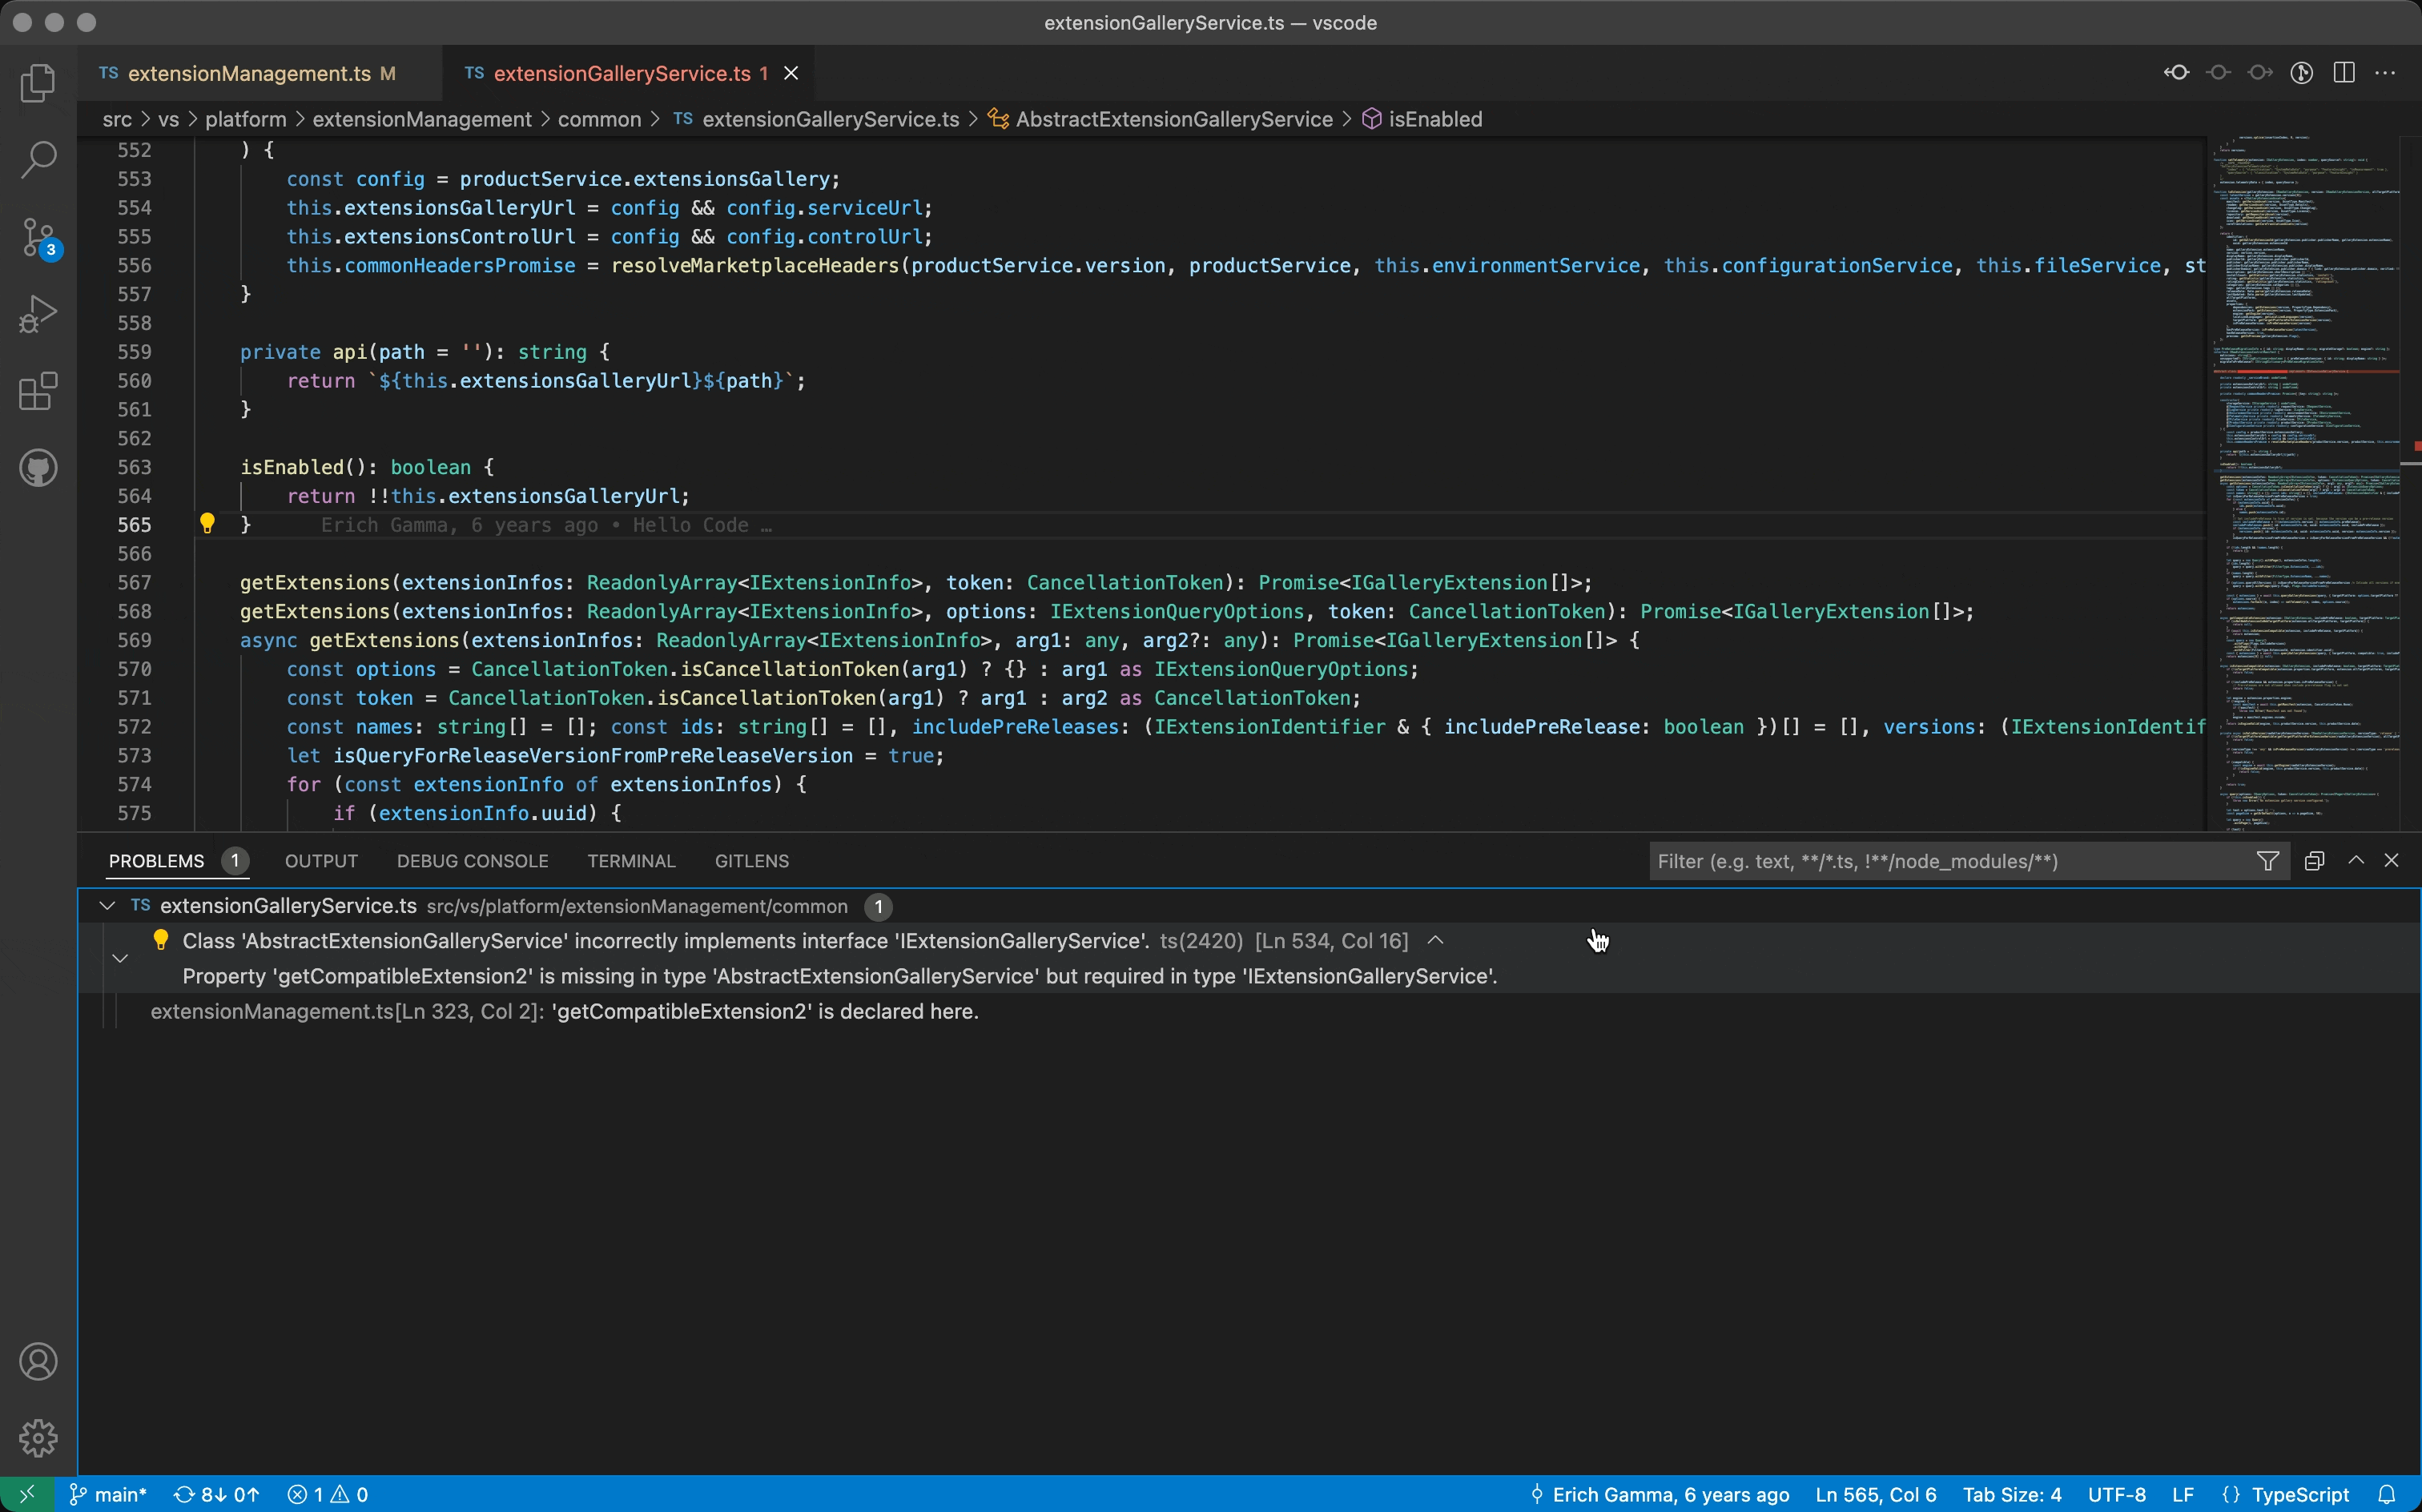Open the Run and Debug view
Image resolution: width=2422 pixels, height=1512 pixels.
(38, 313)
